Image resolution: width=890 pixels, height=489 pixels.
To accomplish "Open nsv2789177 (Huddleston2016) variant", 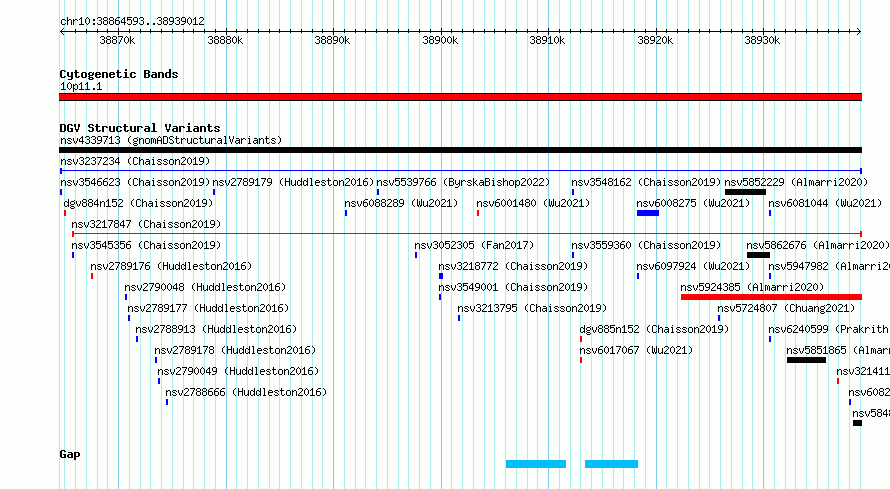I will (208, 308).
